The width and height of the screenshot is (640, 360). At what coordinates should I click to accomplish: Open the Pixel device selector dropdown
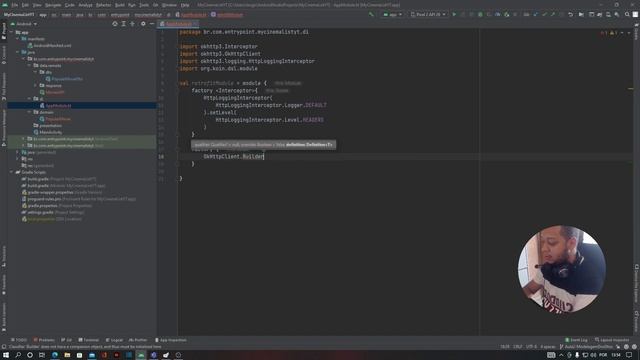click(x=428, y=14)
